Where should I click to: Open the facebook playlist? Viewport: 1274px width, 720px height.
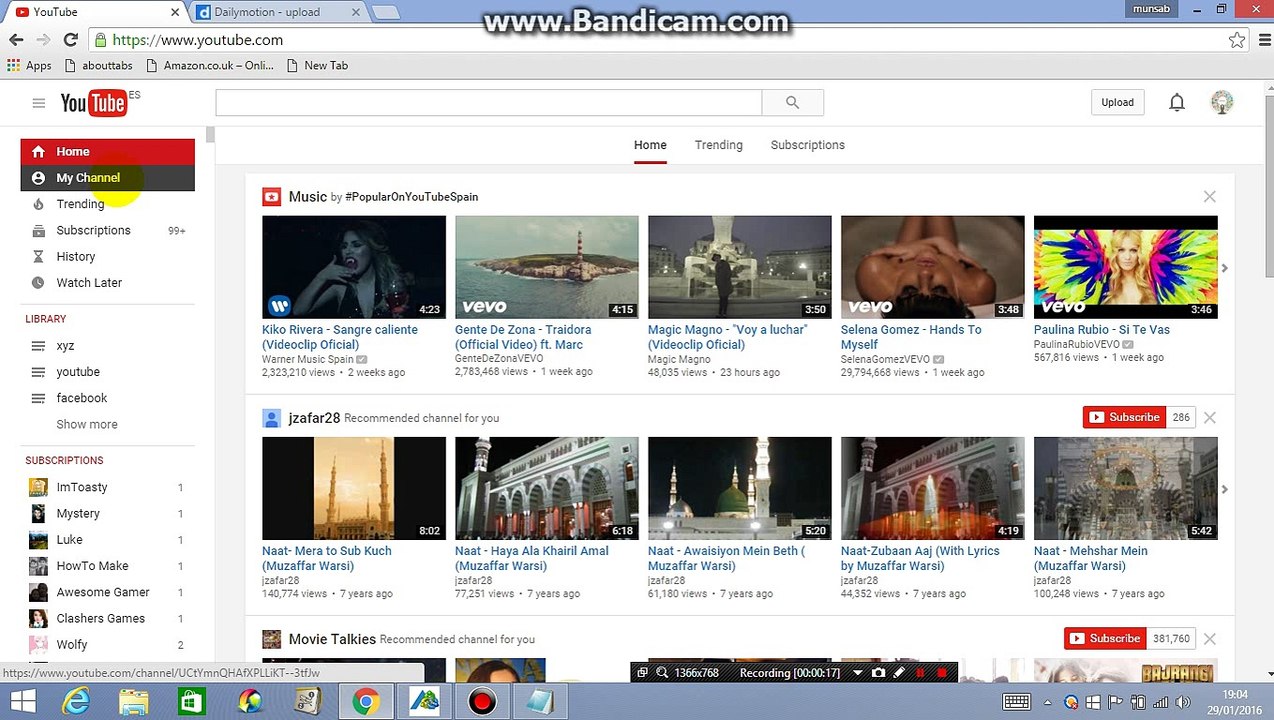tap(82, 398)
